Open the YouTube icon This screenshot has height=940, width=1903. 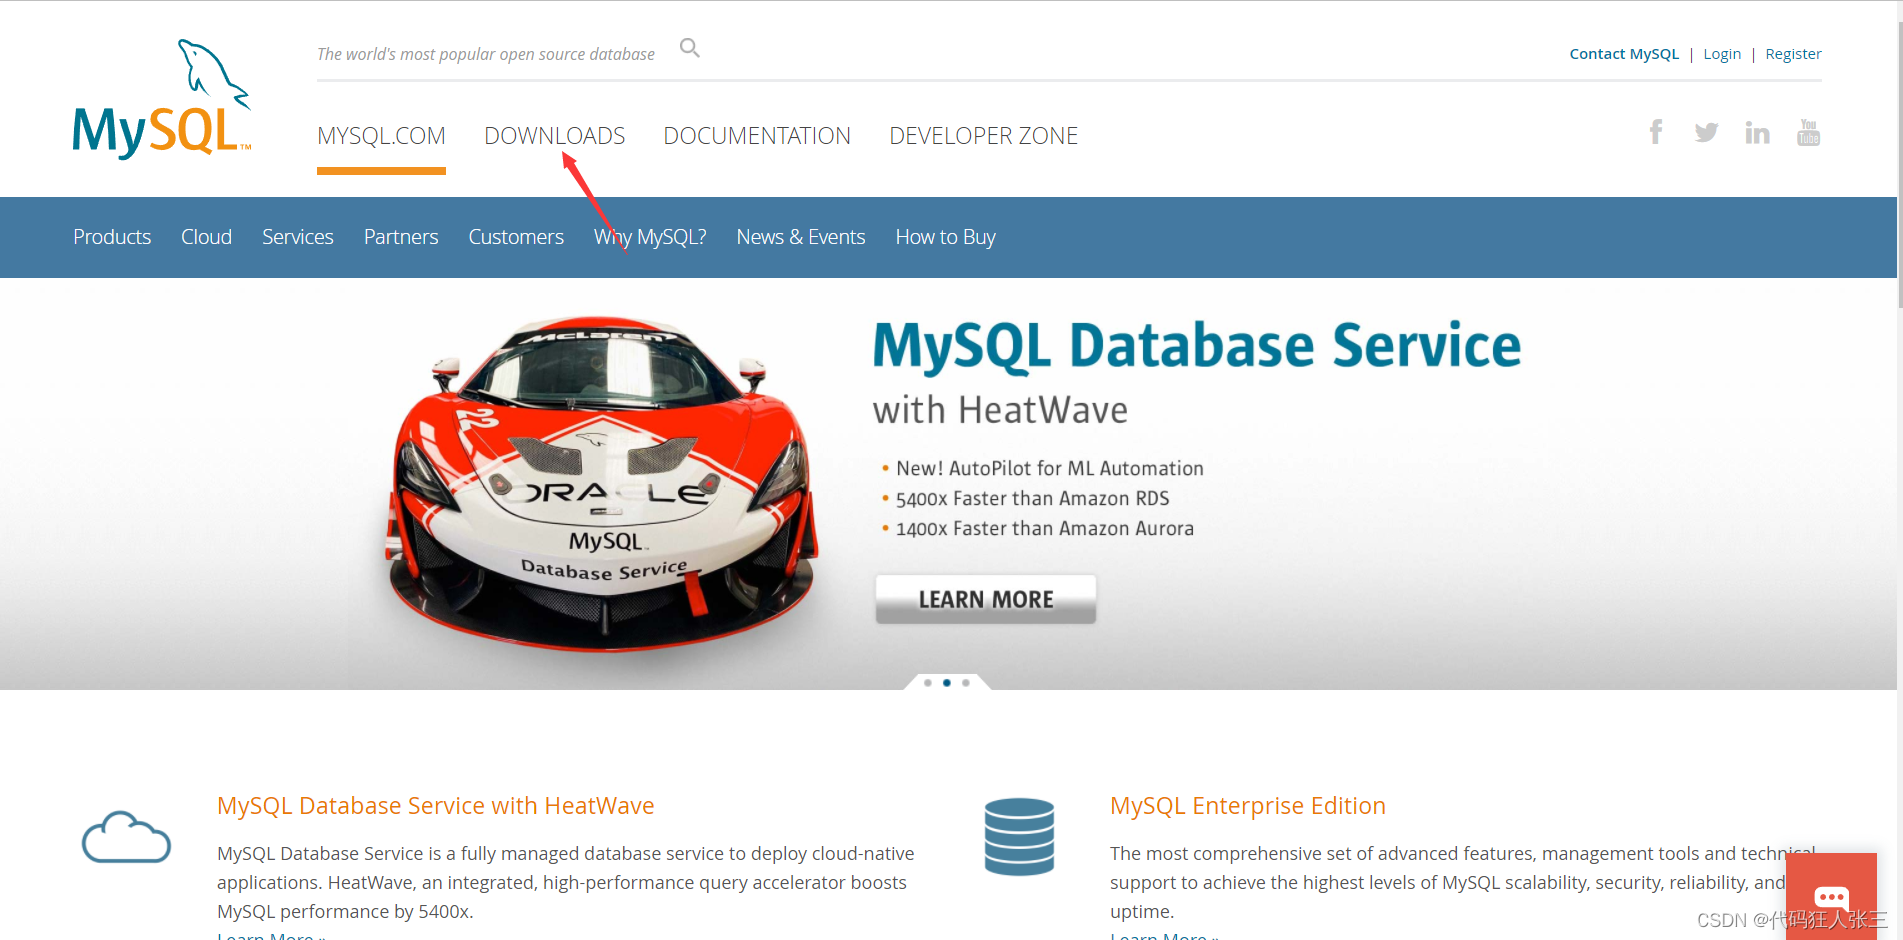point(1808,132)
